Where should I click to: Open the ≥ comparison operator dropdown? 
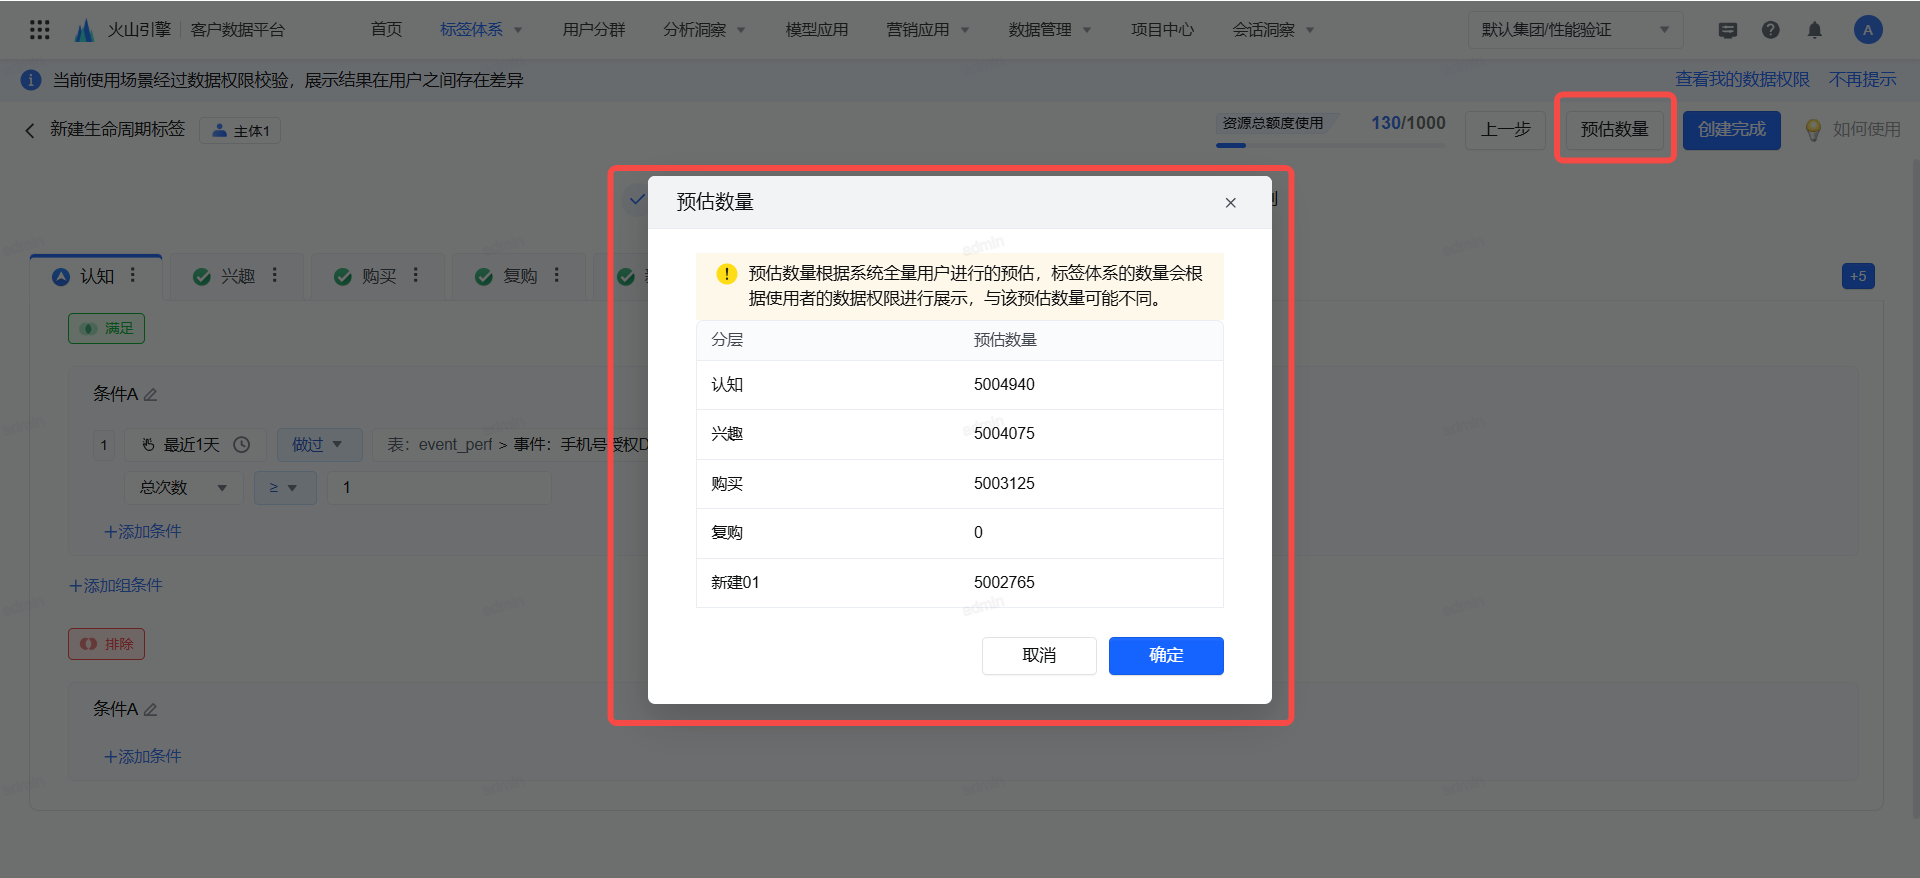point(284,488)
